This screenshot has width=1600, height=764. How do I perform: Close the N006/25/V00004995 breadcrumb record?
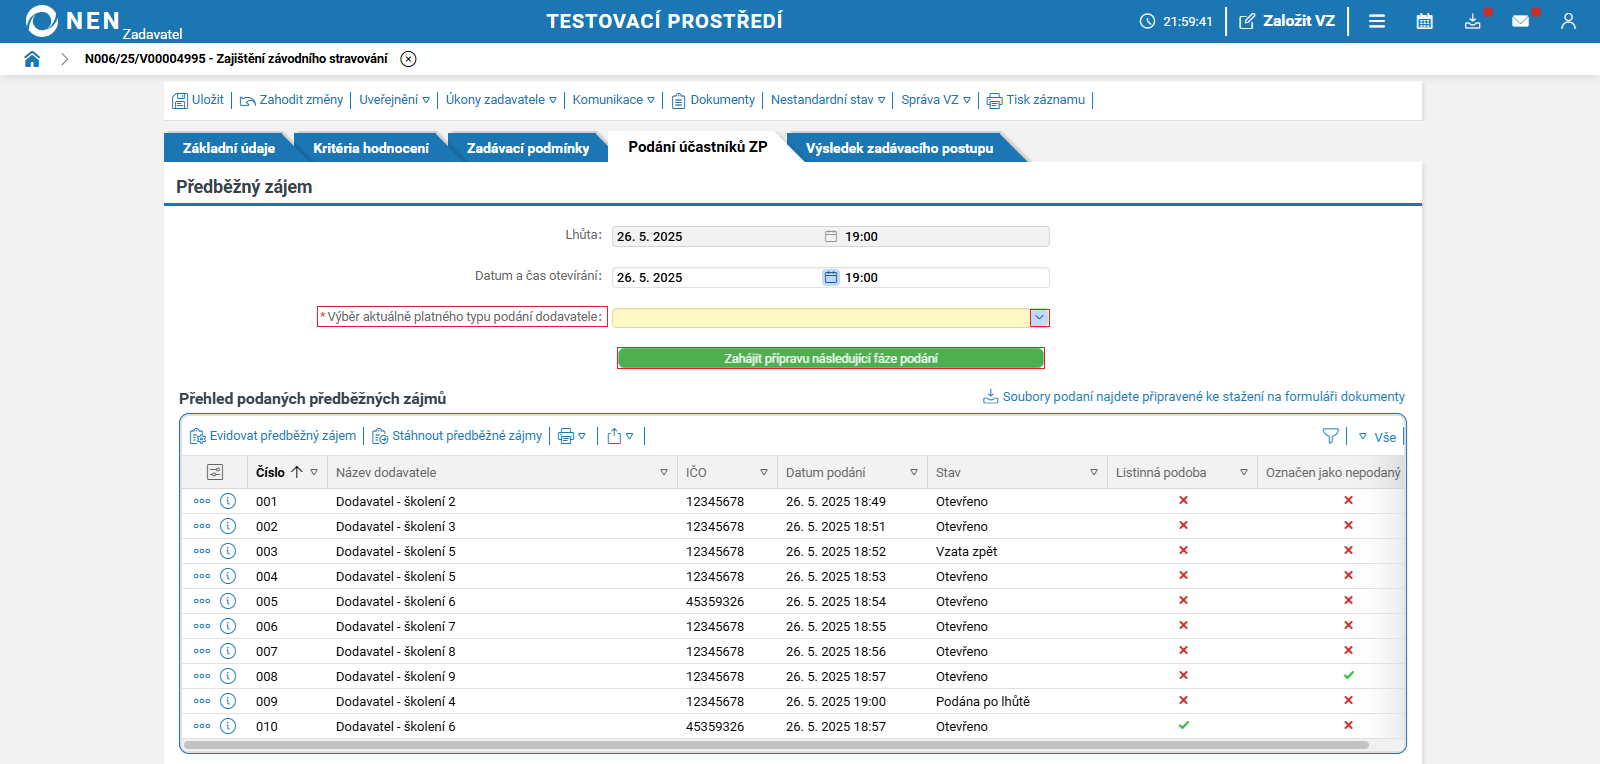408,59
